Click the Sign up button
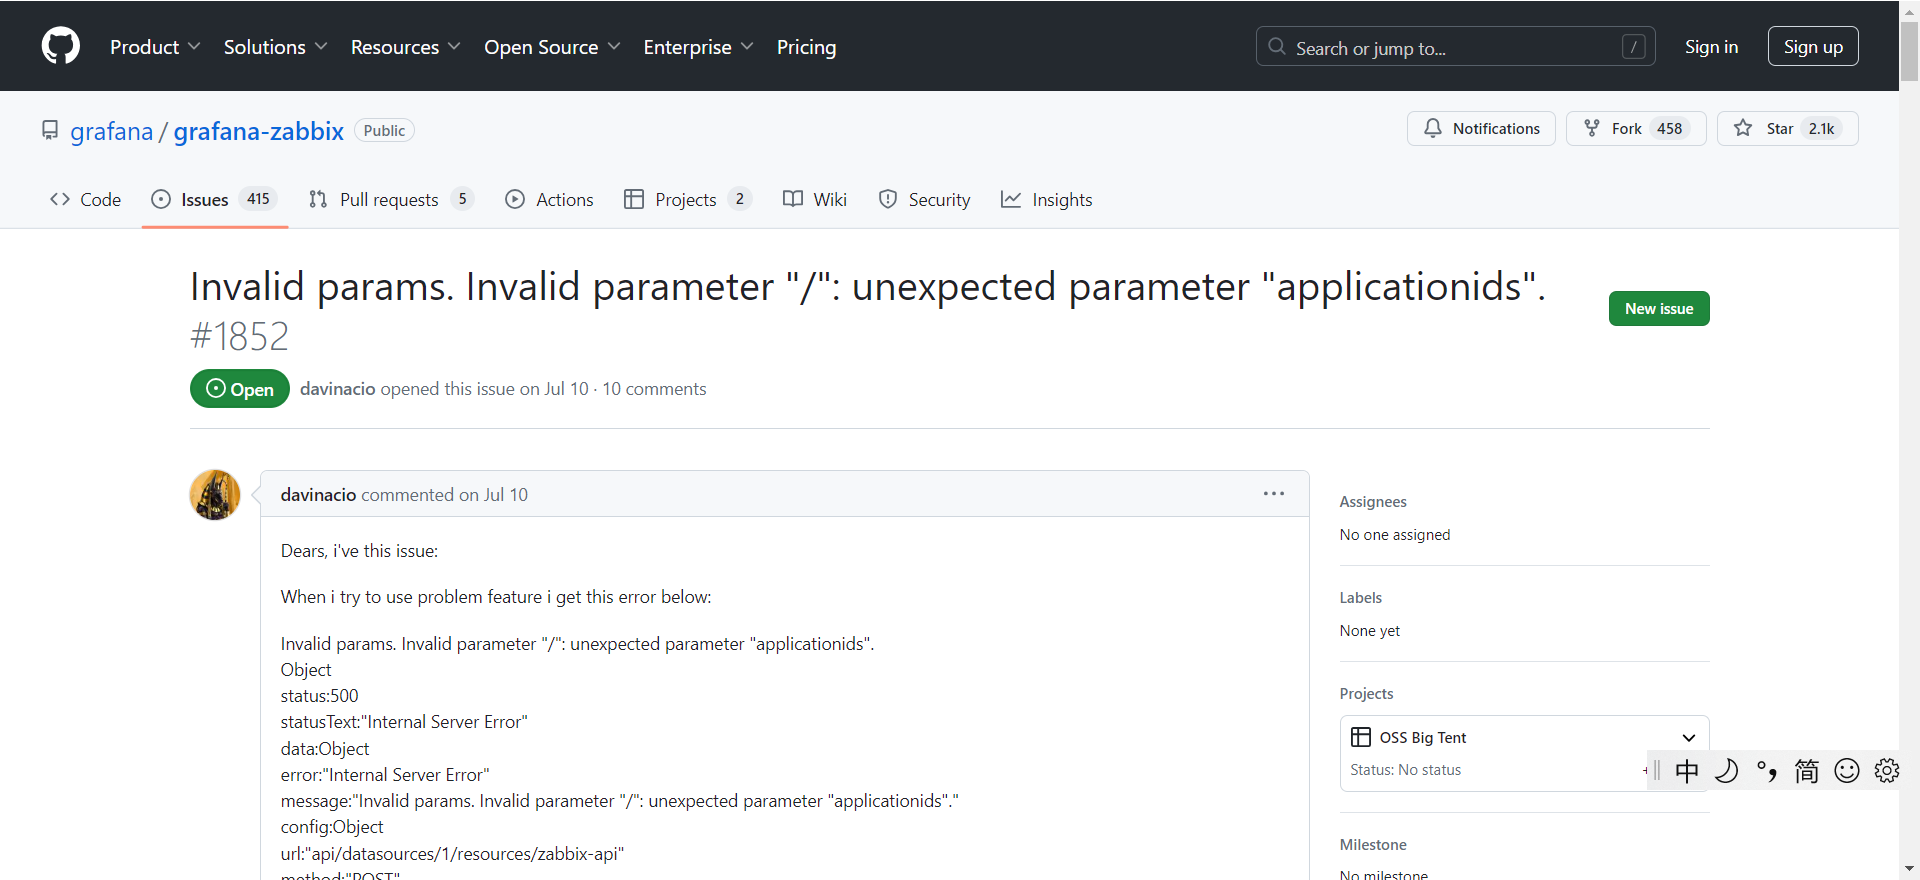The height and width of the screenshot is (880, 1920). click(x=1813, y=47)
